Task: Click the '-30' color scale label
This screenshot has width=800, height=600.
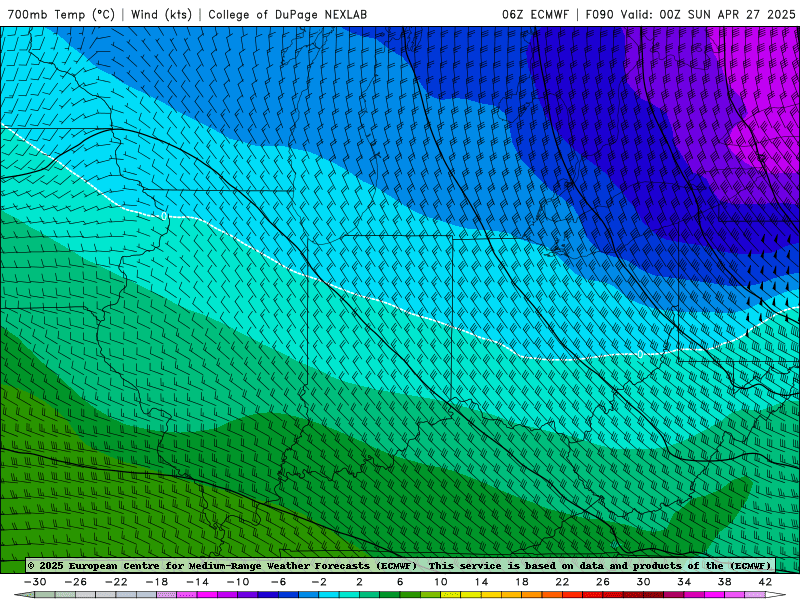Action: coord(35,582)
